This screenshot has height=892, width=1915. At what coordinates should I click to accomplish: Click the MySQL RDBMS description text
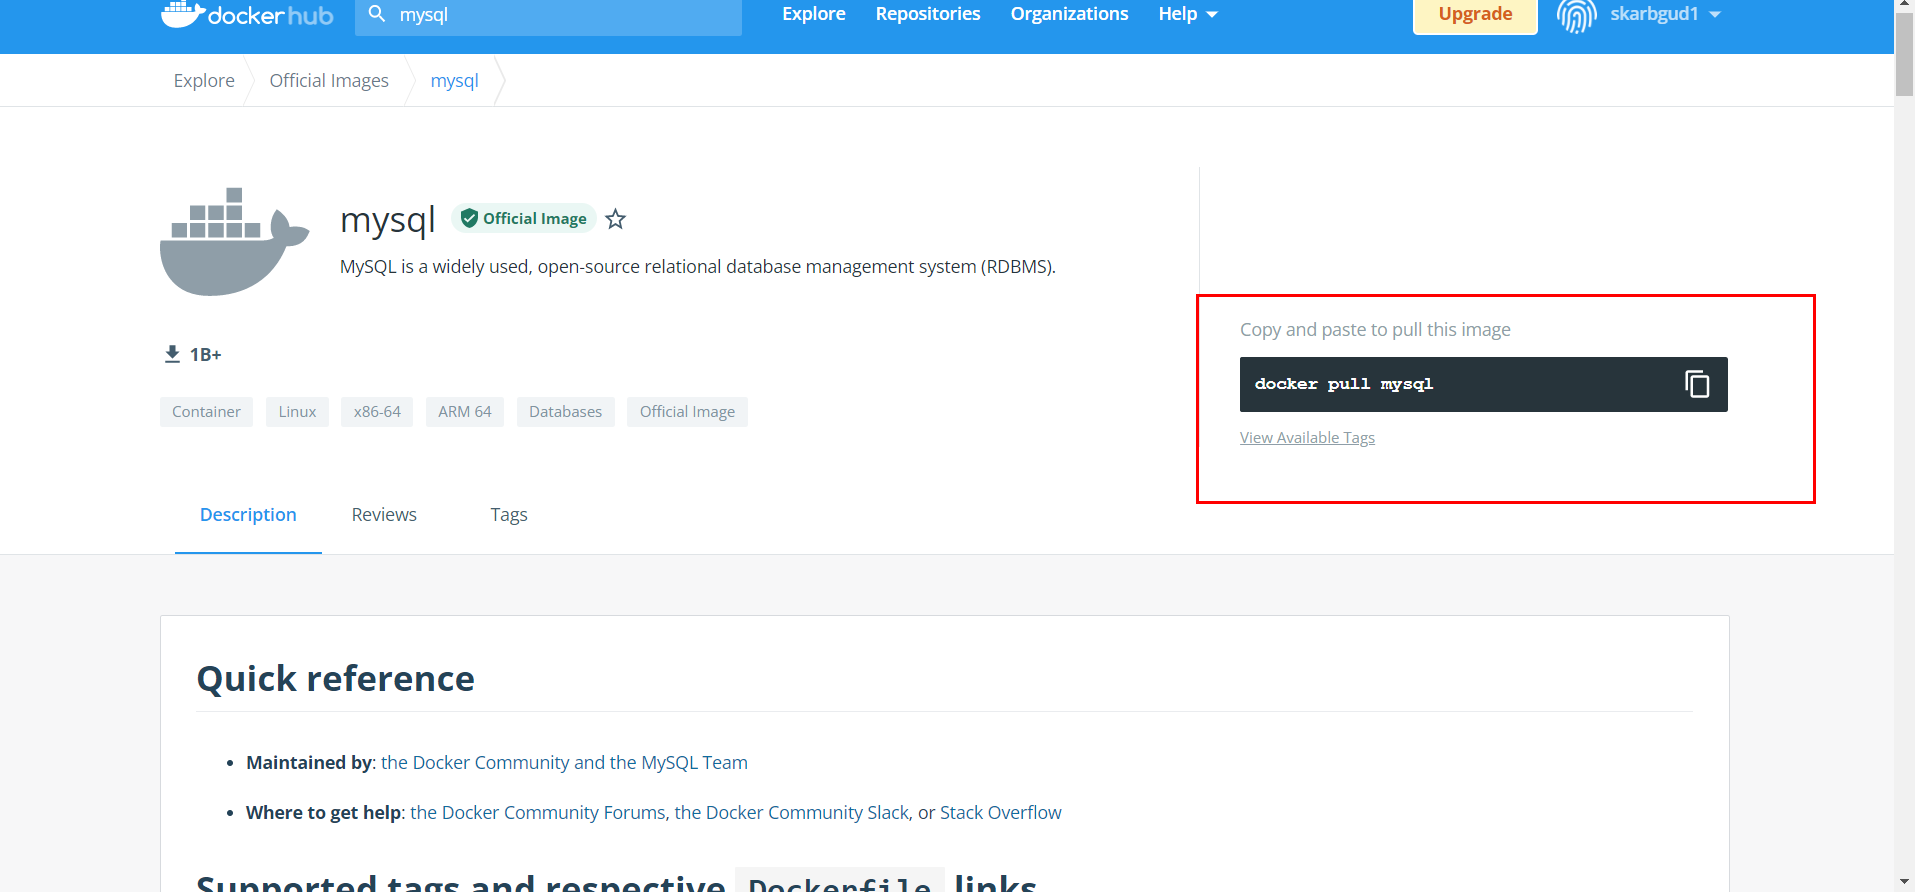[698, 267]
